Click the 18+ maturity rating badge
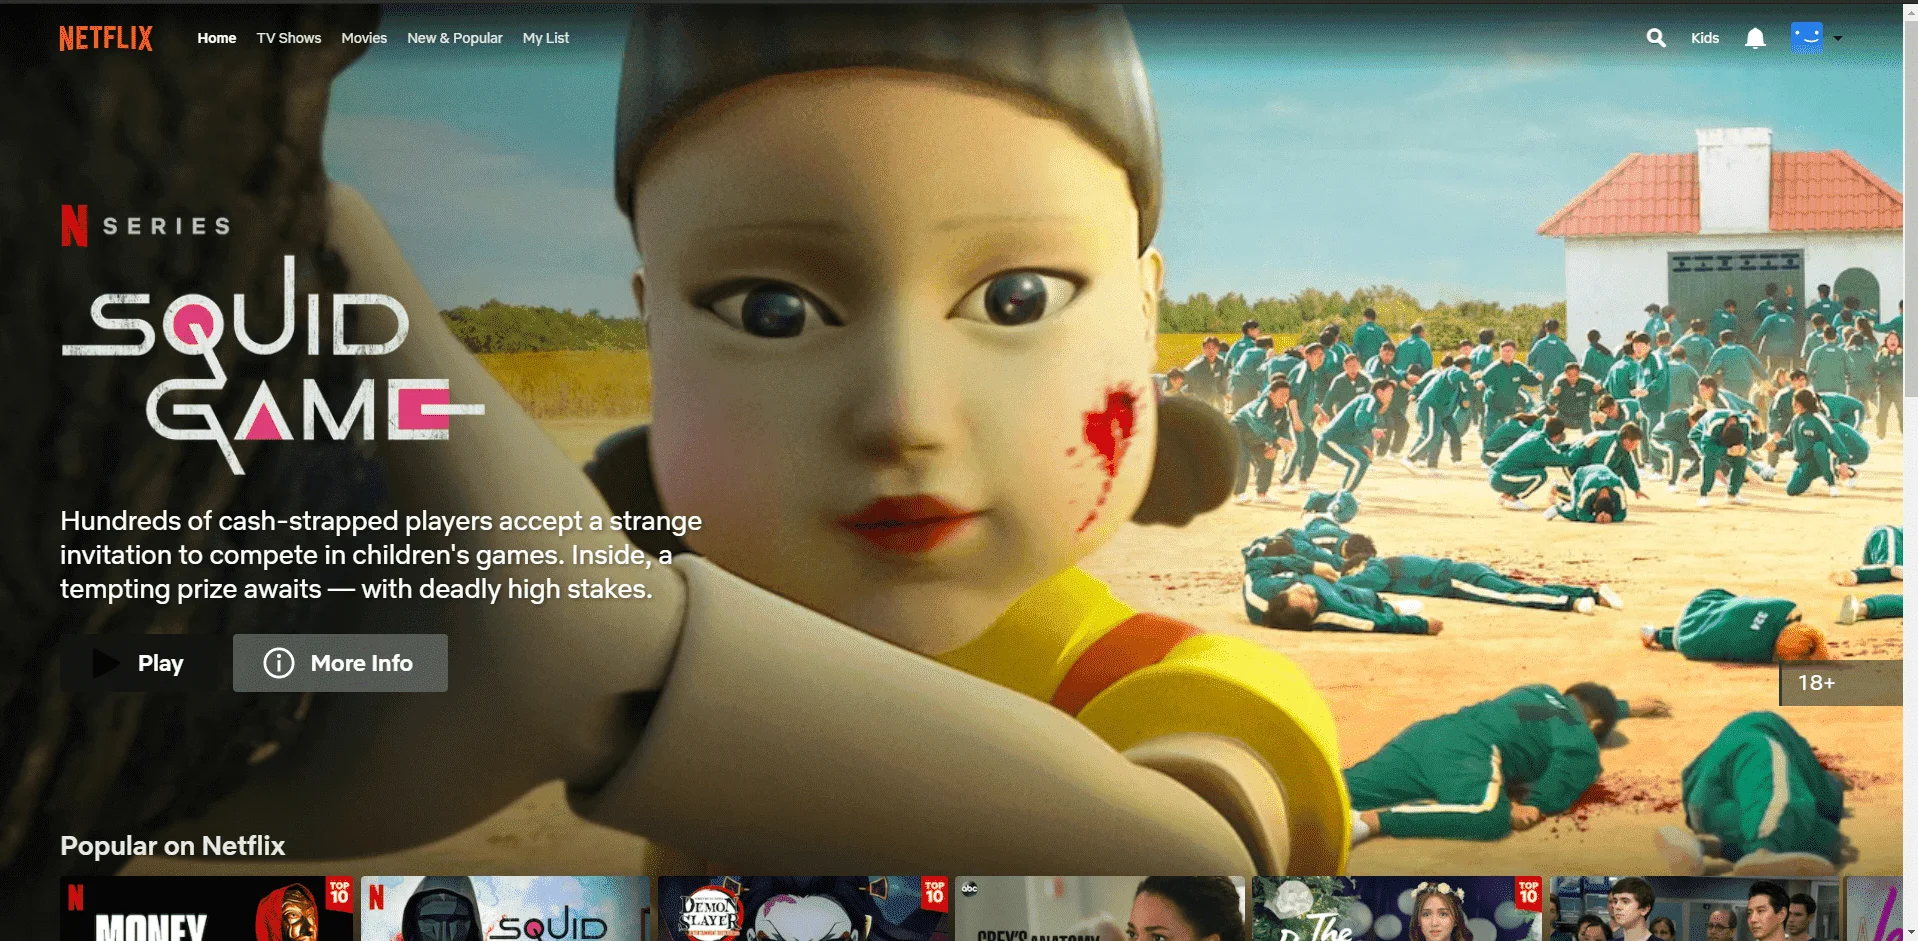The height and width of the screenshot is (941, 1918). pyautogui.click(x=1840, y=683)
